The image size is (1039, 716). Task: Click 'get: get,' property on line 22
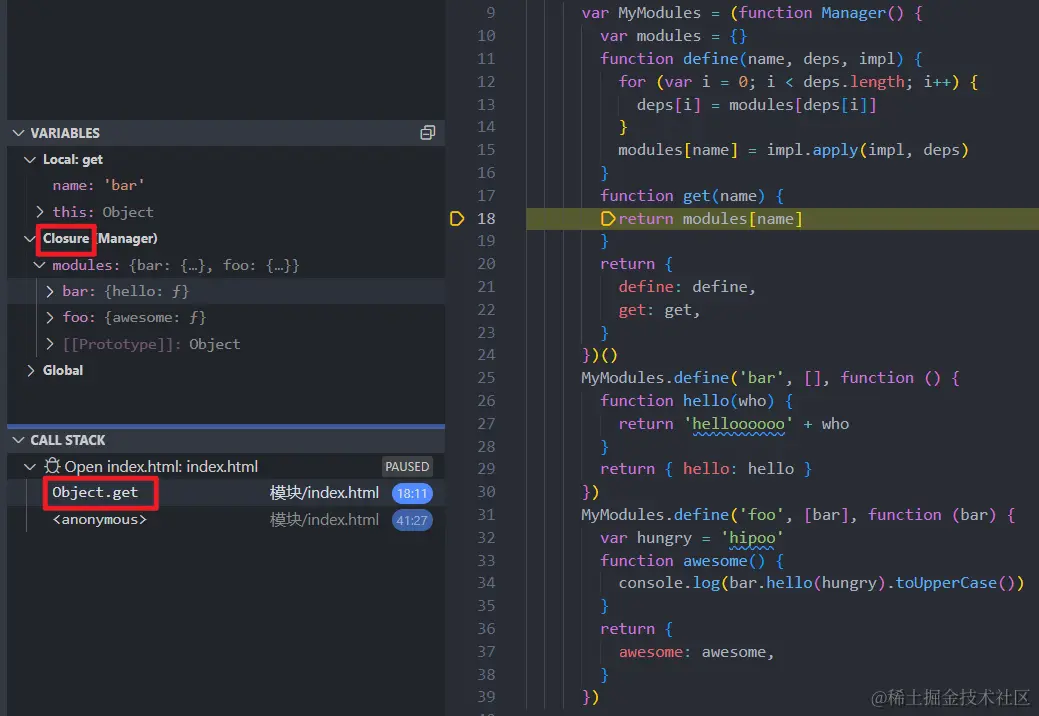(659, 309)
